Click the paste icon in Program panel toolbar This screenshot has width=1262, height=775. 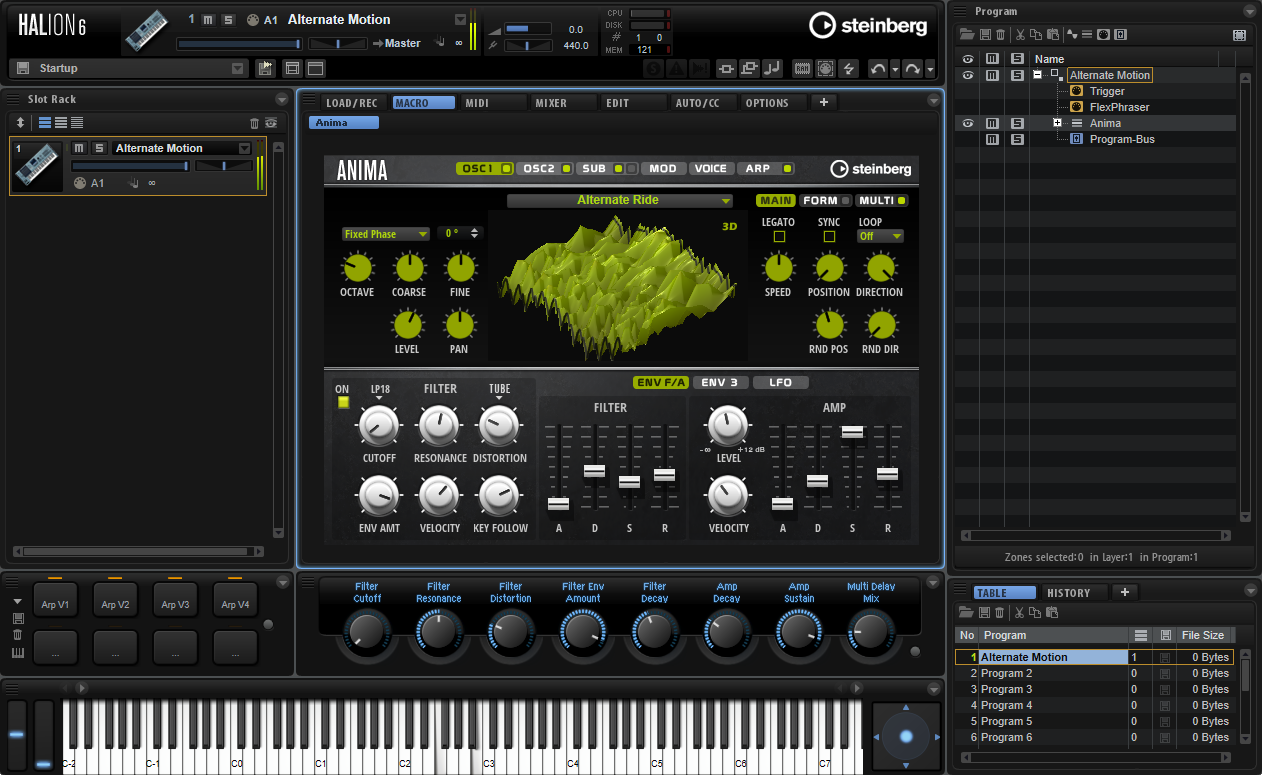pos(1052,34)
